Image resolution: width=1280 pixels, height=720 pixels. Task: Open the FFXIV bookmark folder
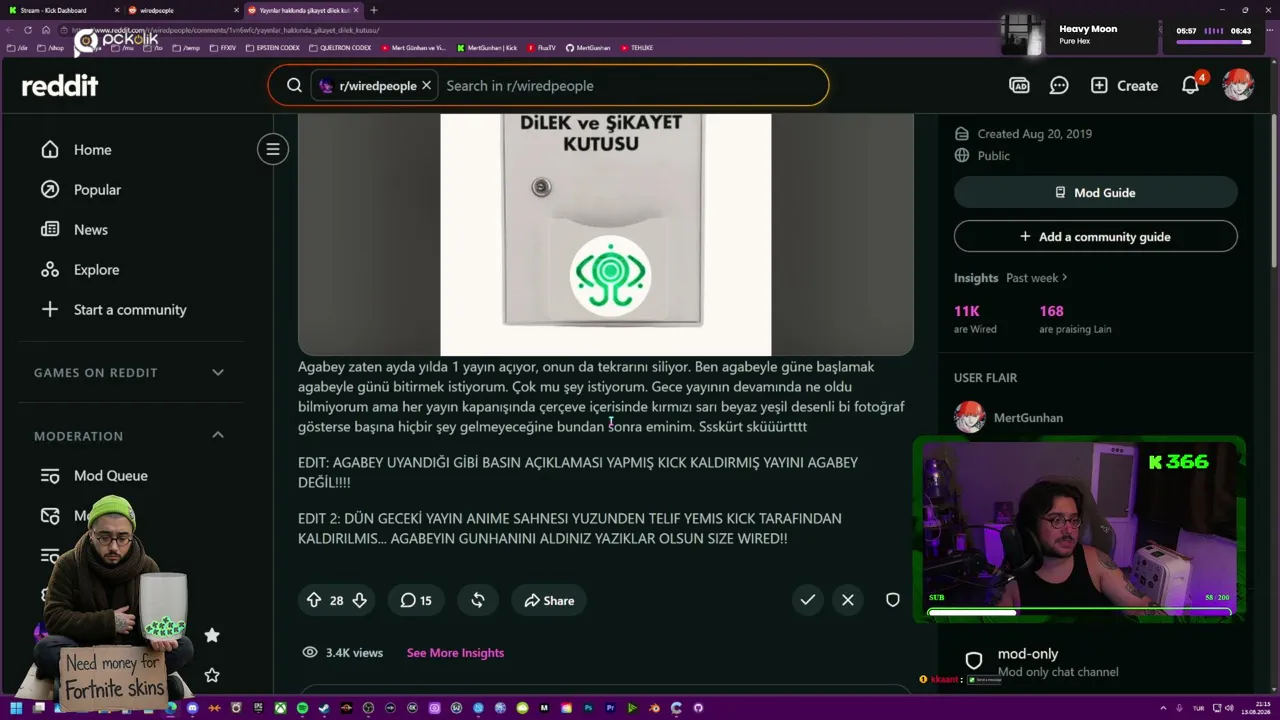(x=223, y=48)
